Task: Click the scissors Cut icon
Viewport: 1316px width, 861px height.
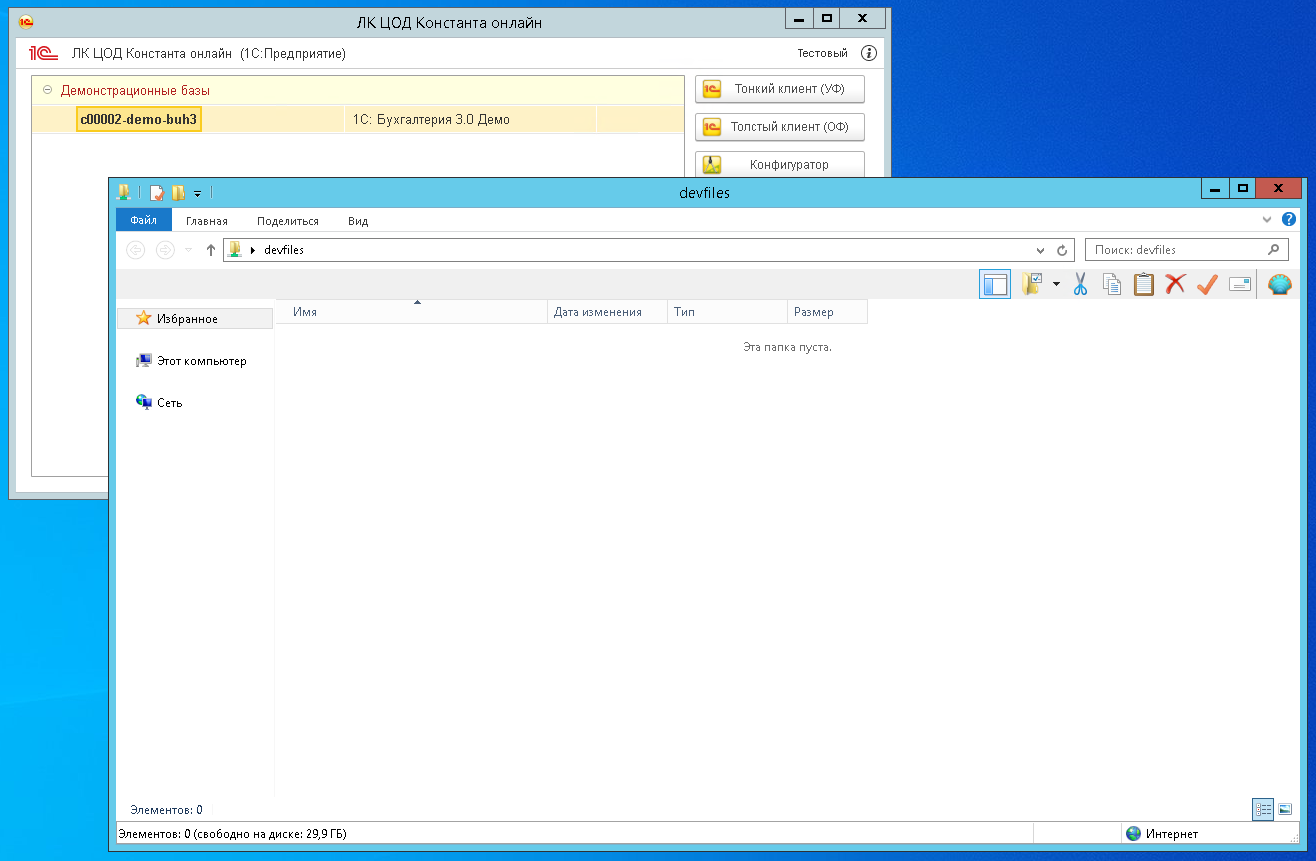Action: [x=1080, y=285]
